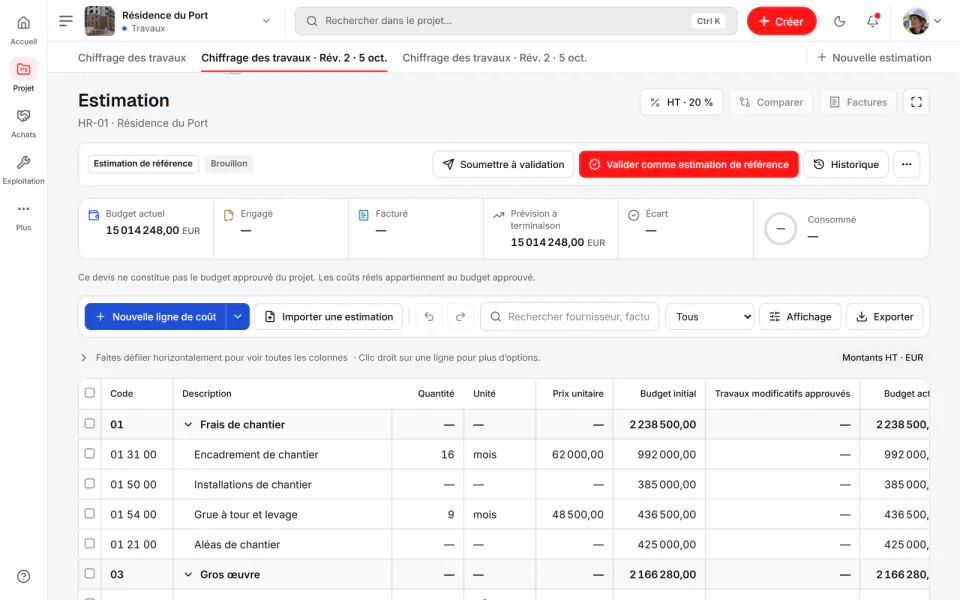Click Soumettre à validation
The image size is (960, 600).
pos(503,164)
